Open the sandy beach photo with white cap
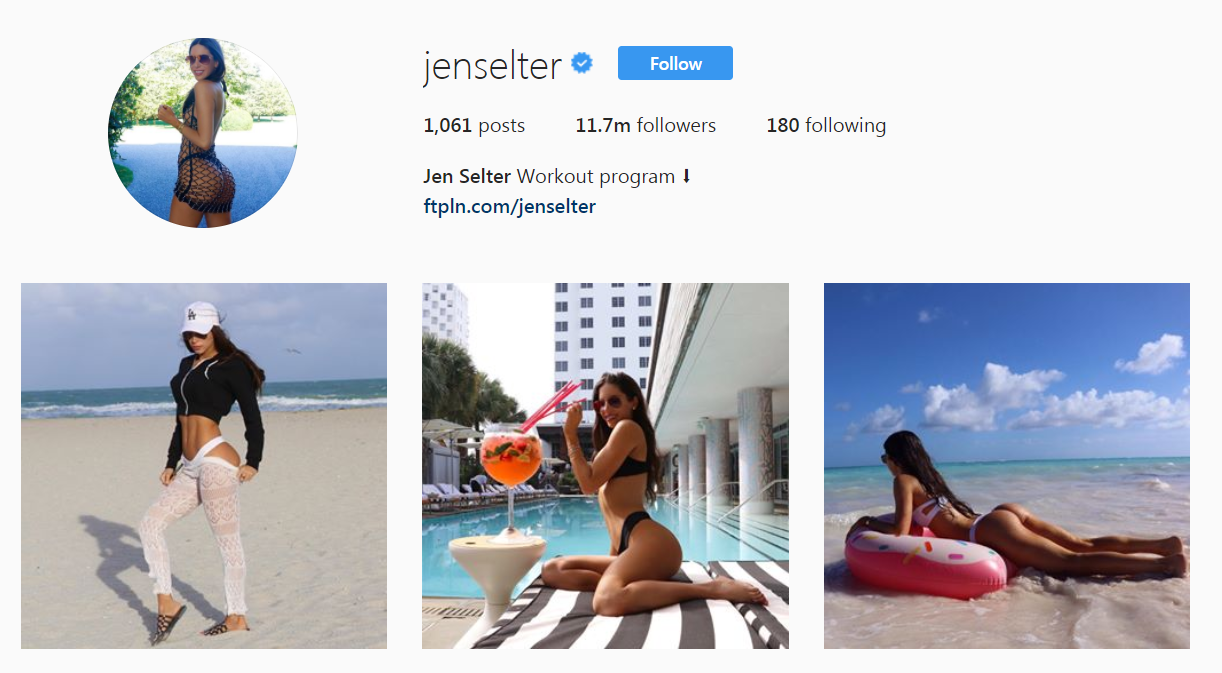Image resolution: width=1222 pixels, height=673 pixels. [x=204, y=466]
